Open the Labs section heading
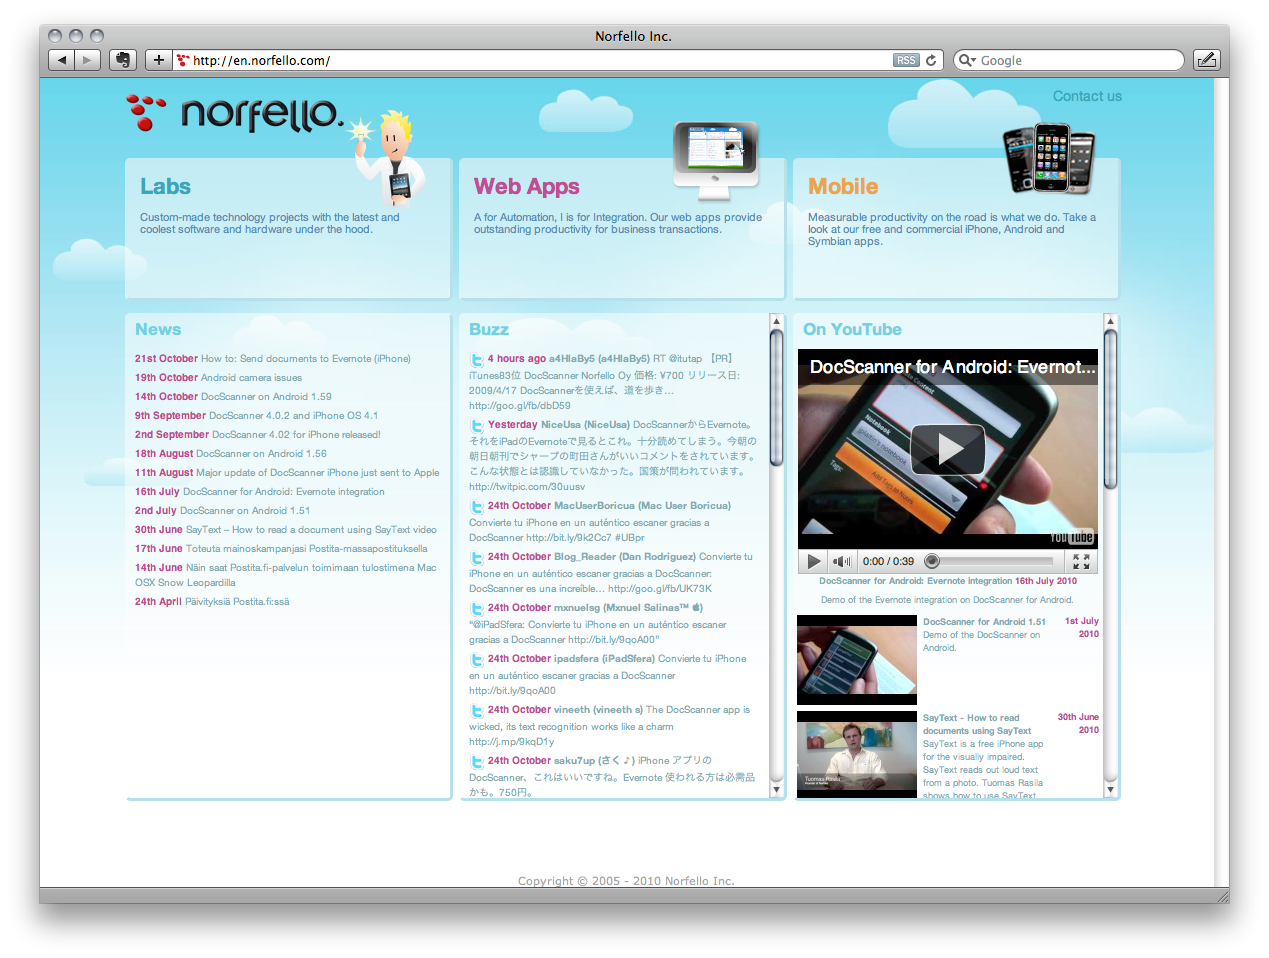 pos(165,186)
